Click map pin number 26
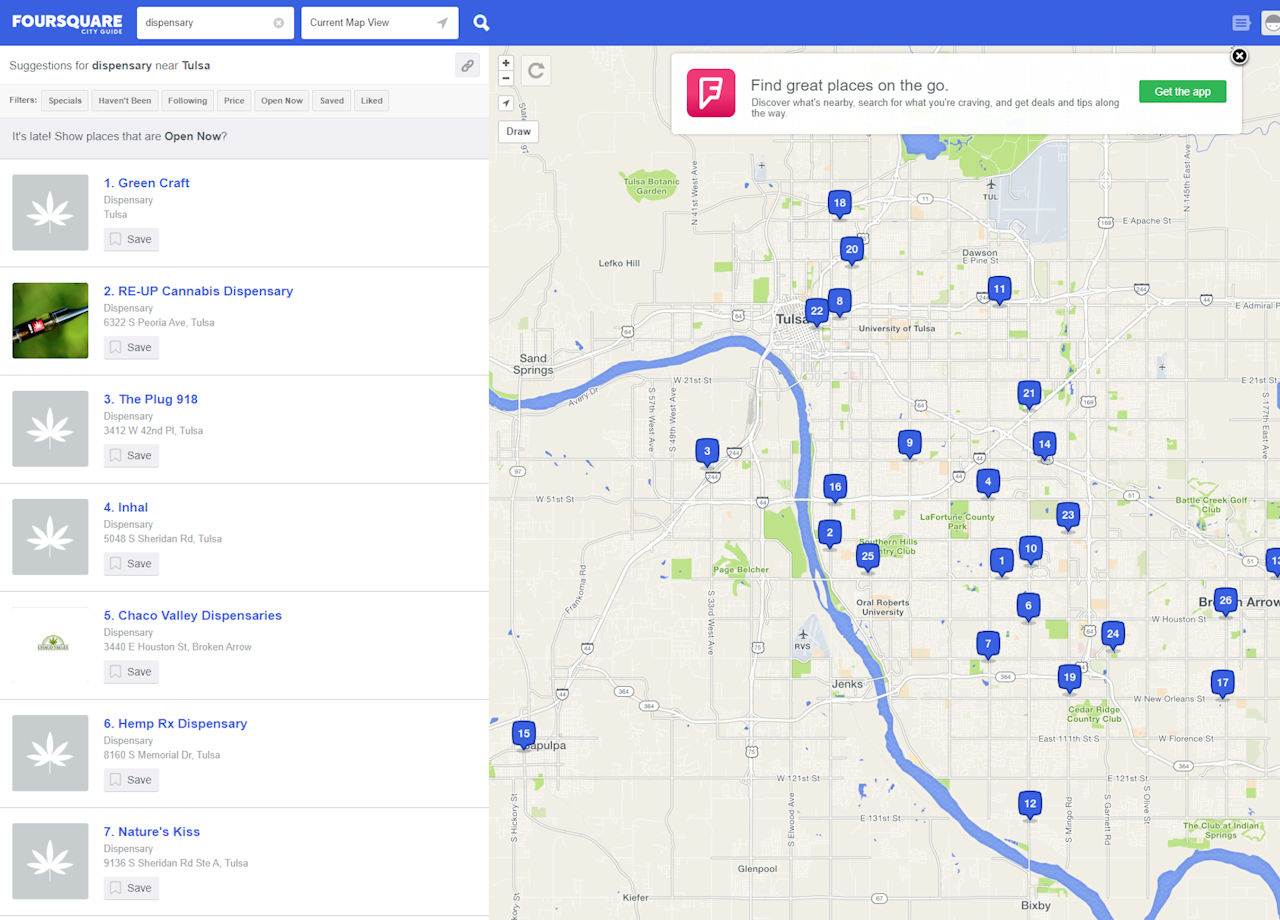The image size is (1280, 920). [x=1225, y=601]
